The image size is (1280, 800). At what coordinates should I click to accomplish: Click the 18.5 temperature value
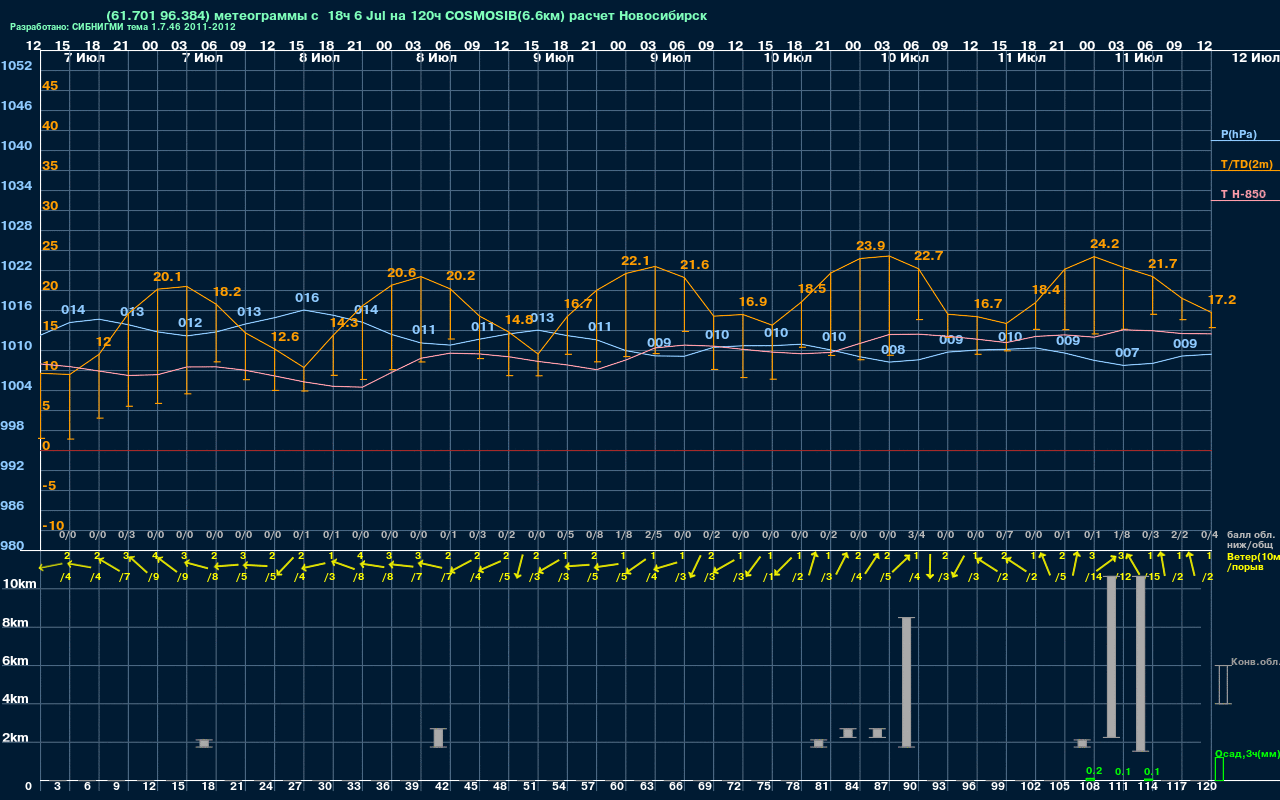click(x=811, y=289)
